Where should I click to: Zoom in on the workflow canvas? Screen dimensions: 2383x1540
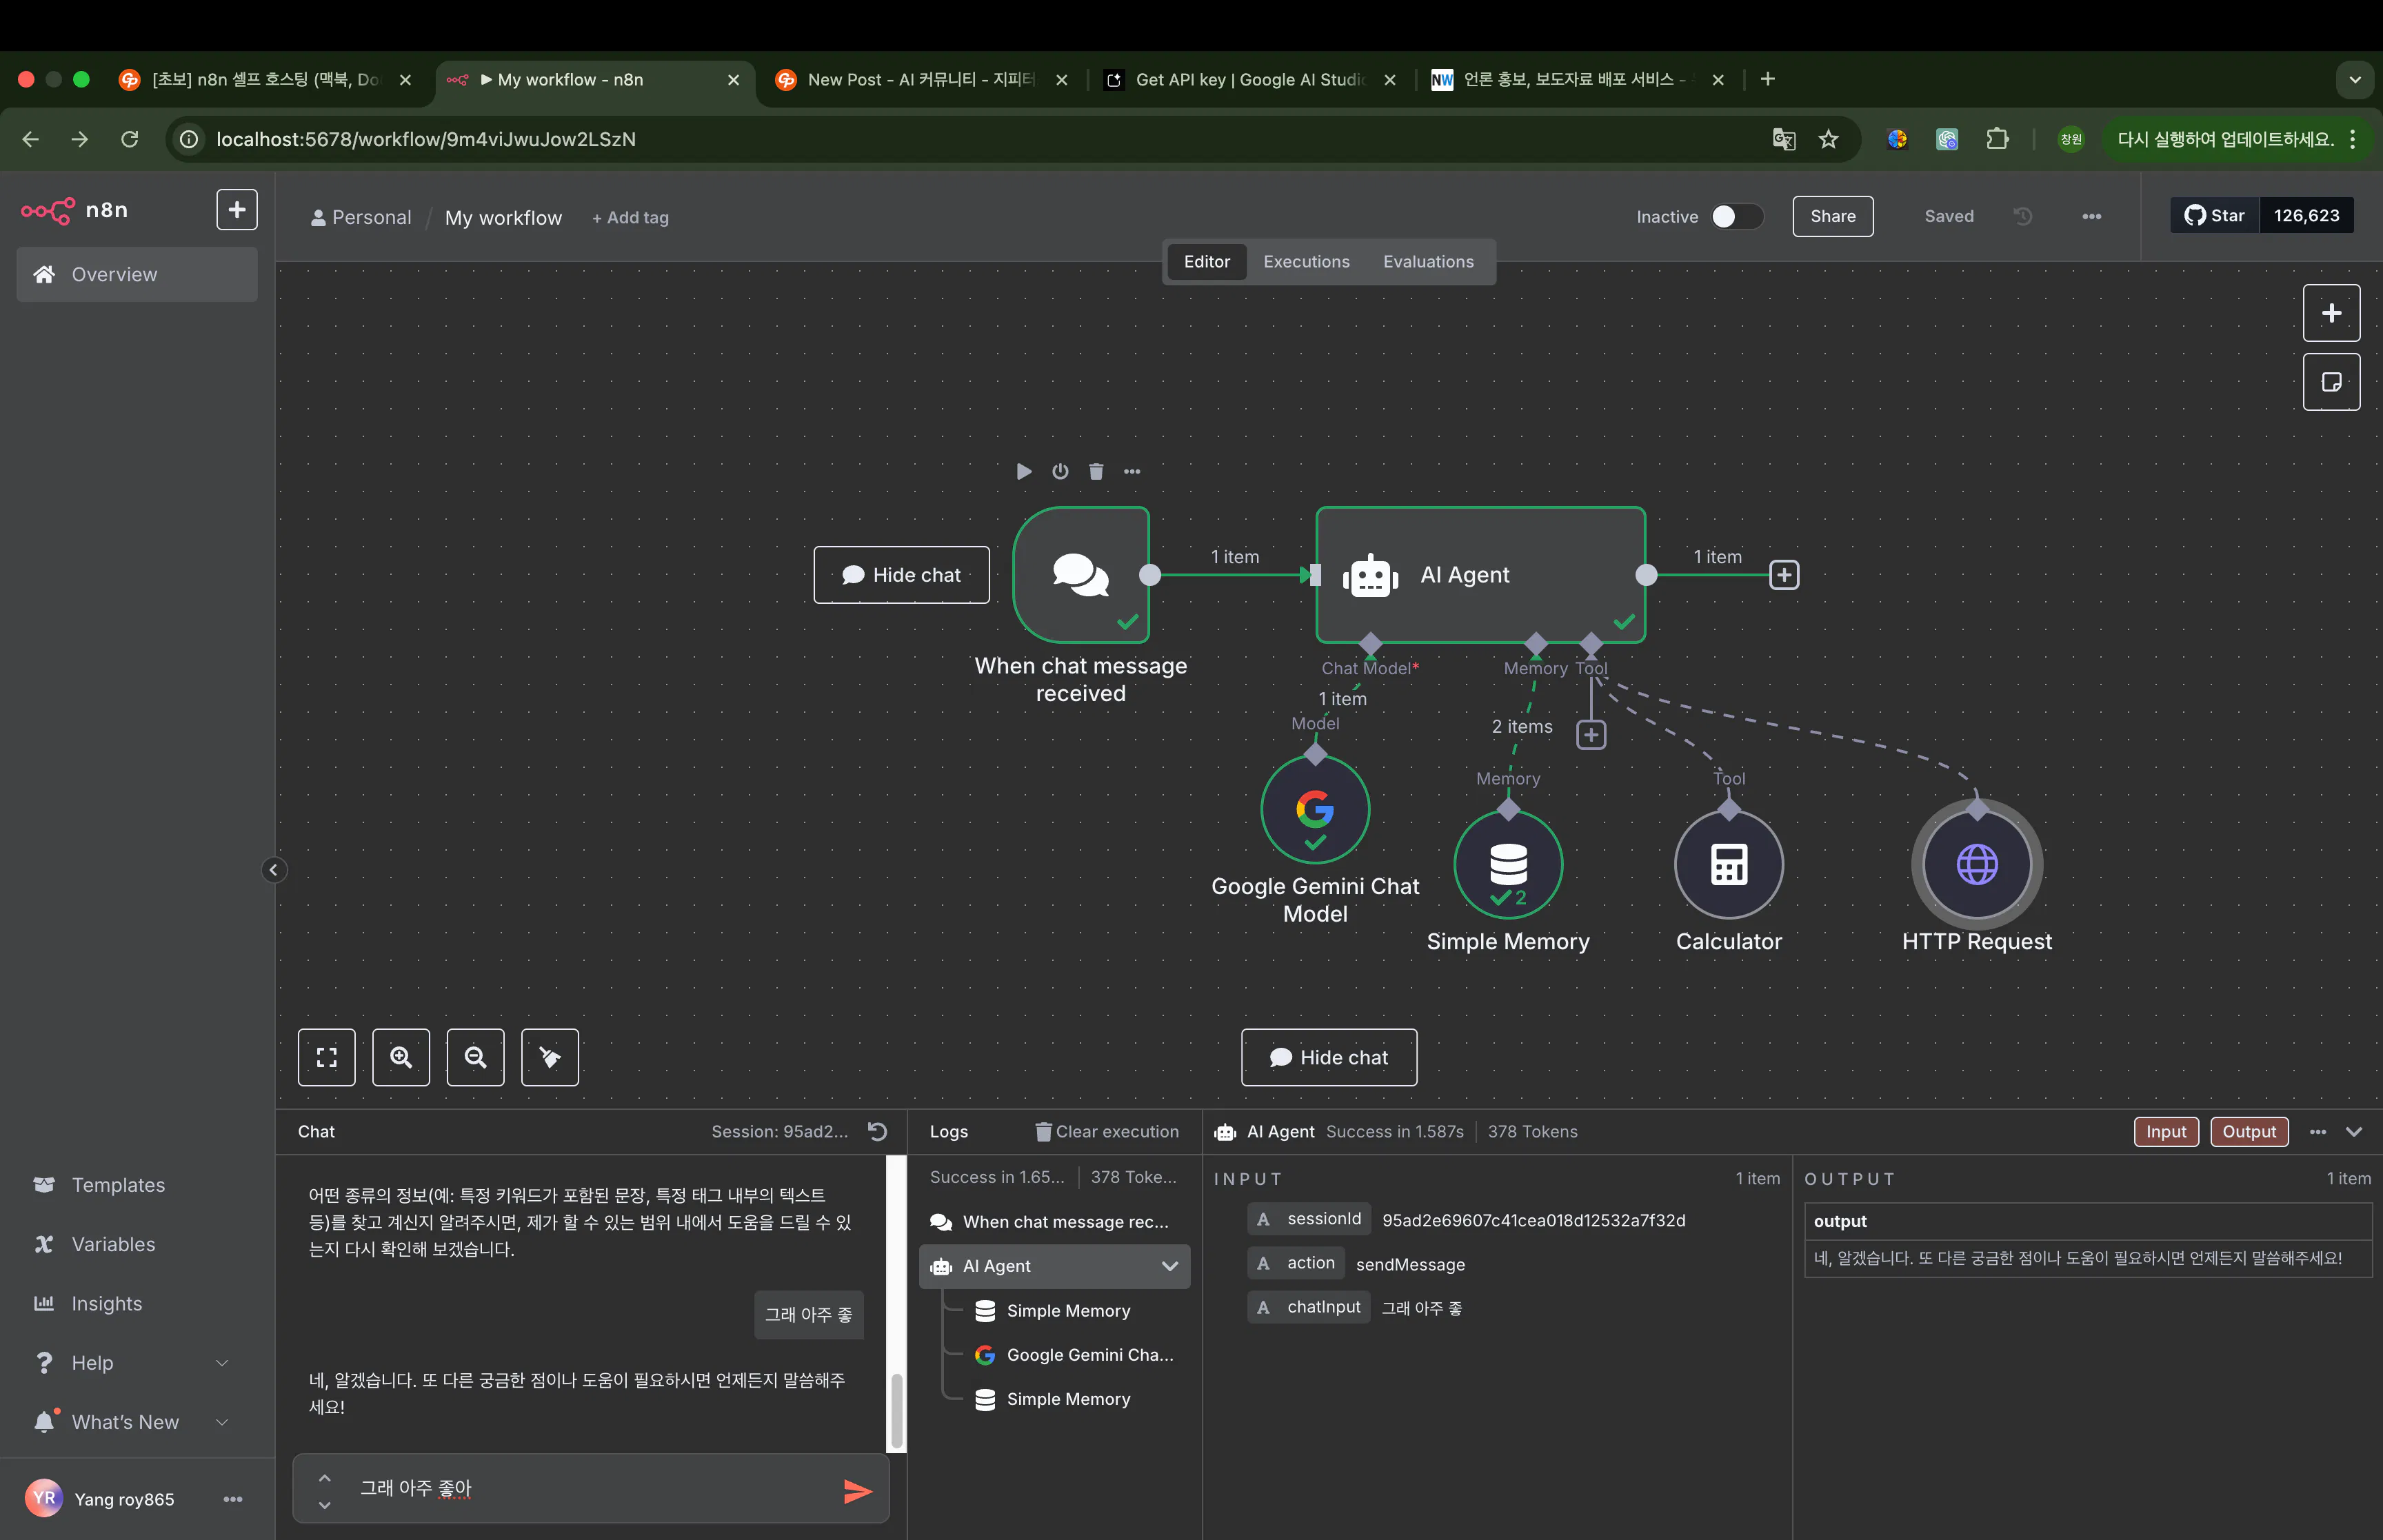401,1057
